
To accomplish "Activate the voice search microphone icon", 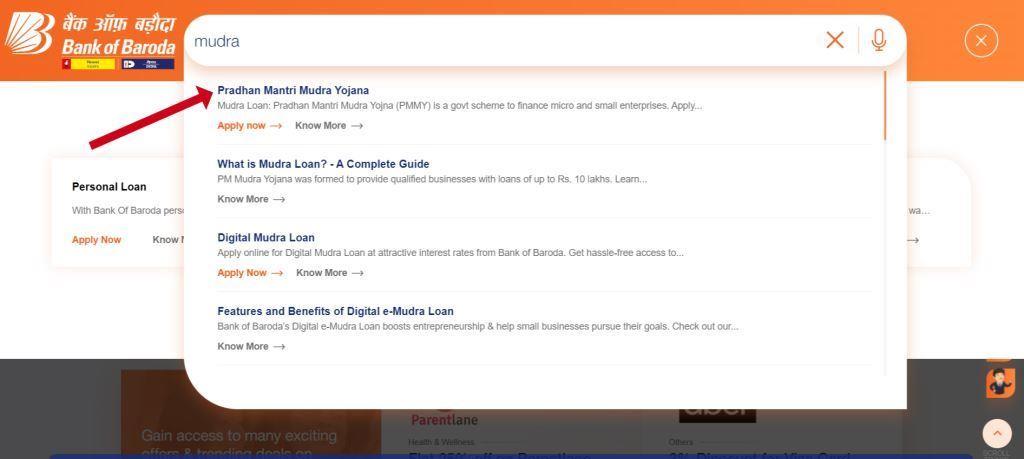I will click(878, 40).
